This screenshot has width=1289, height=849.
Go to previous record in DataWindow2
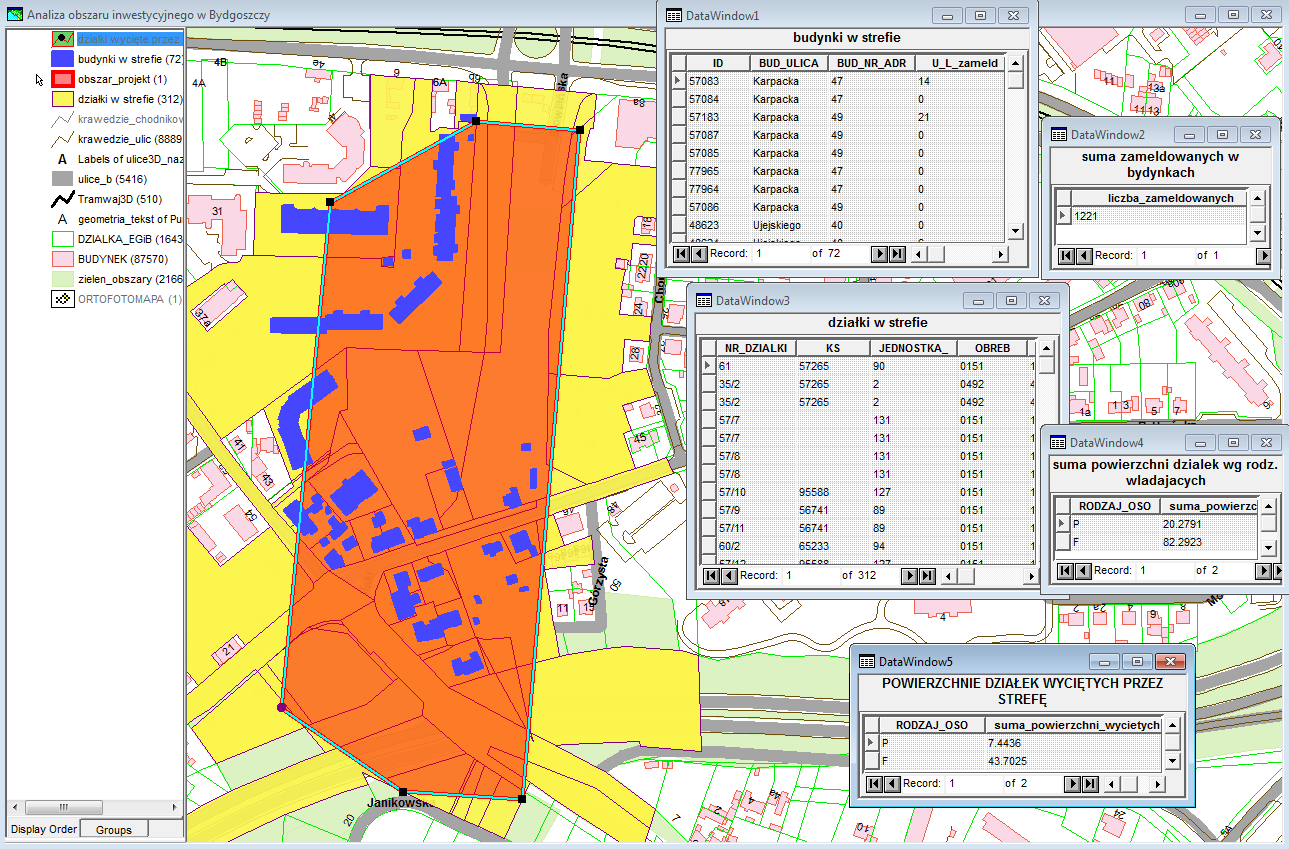[1082, 256]
